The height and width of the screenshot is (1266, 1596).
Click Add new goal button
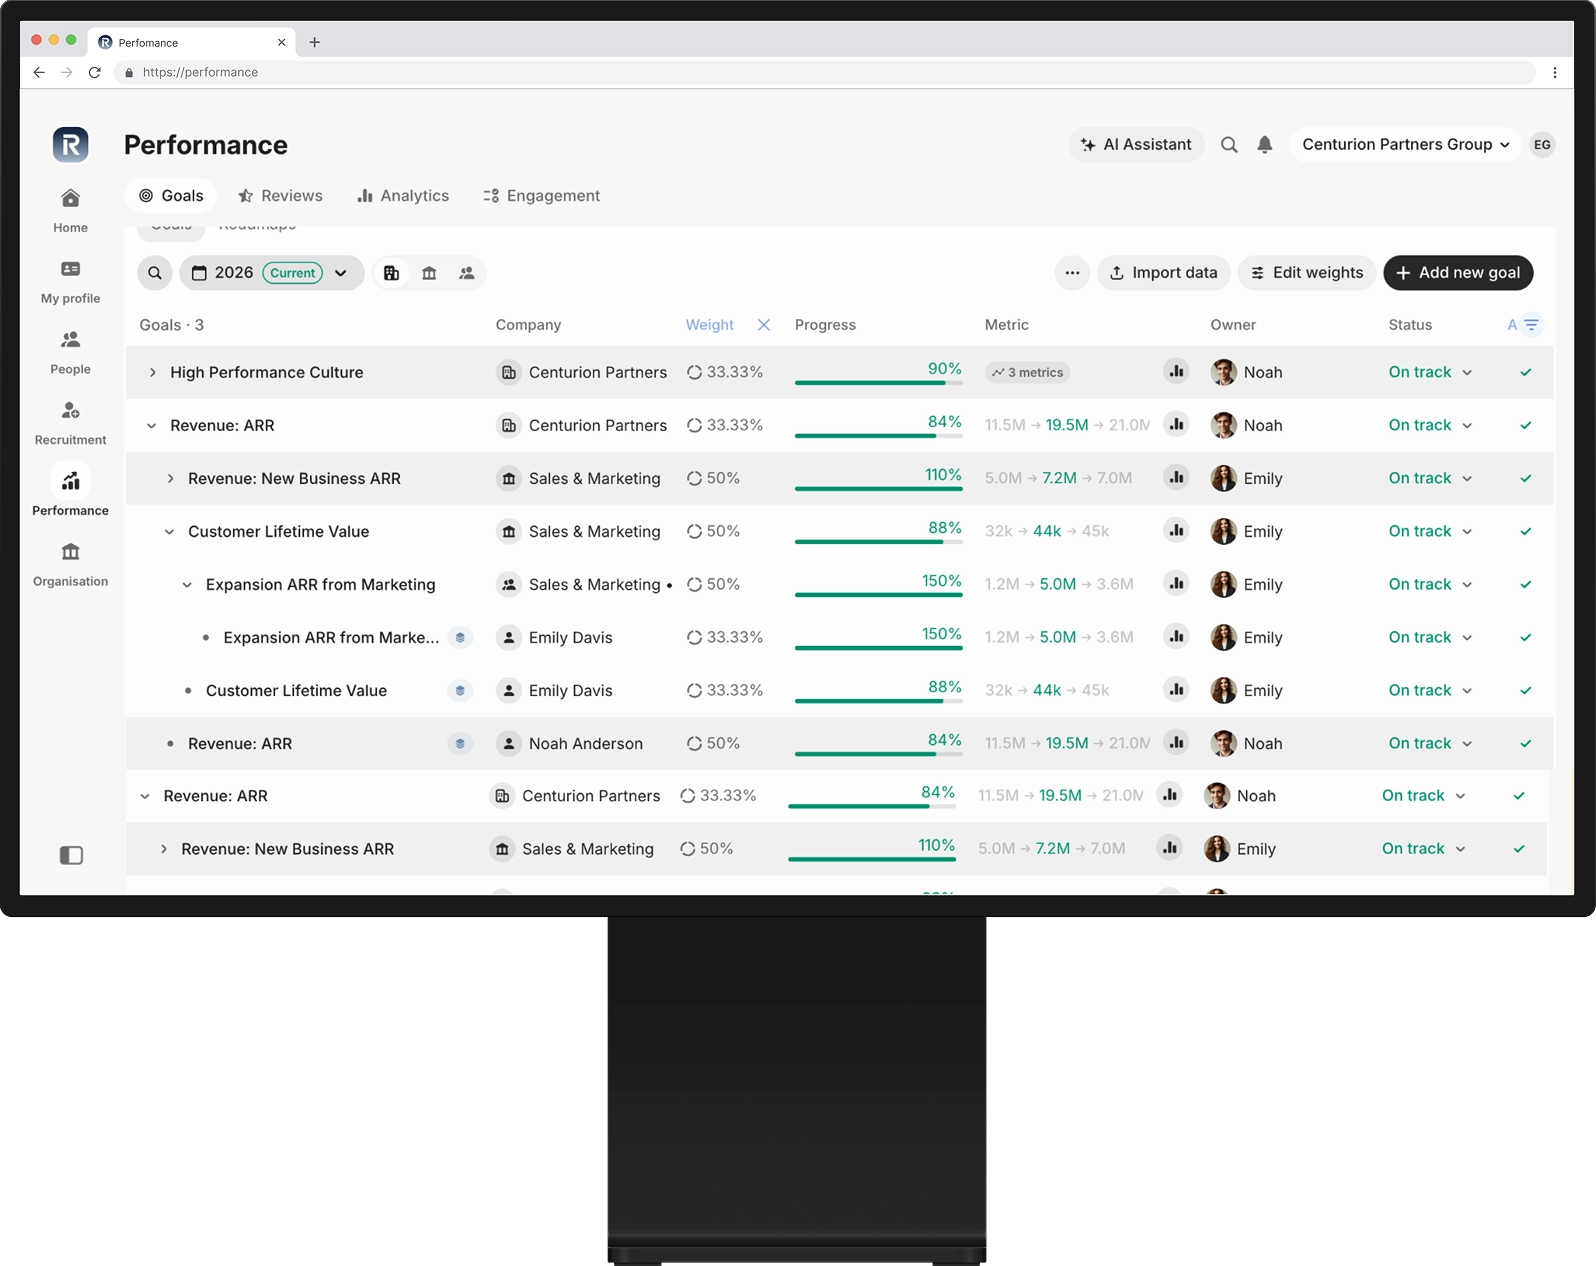pyautogui.click(x=1458, y=273)
